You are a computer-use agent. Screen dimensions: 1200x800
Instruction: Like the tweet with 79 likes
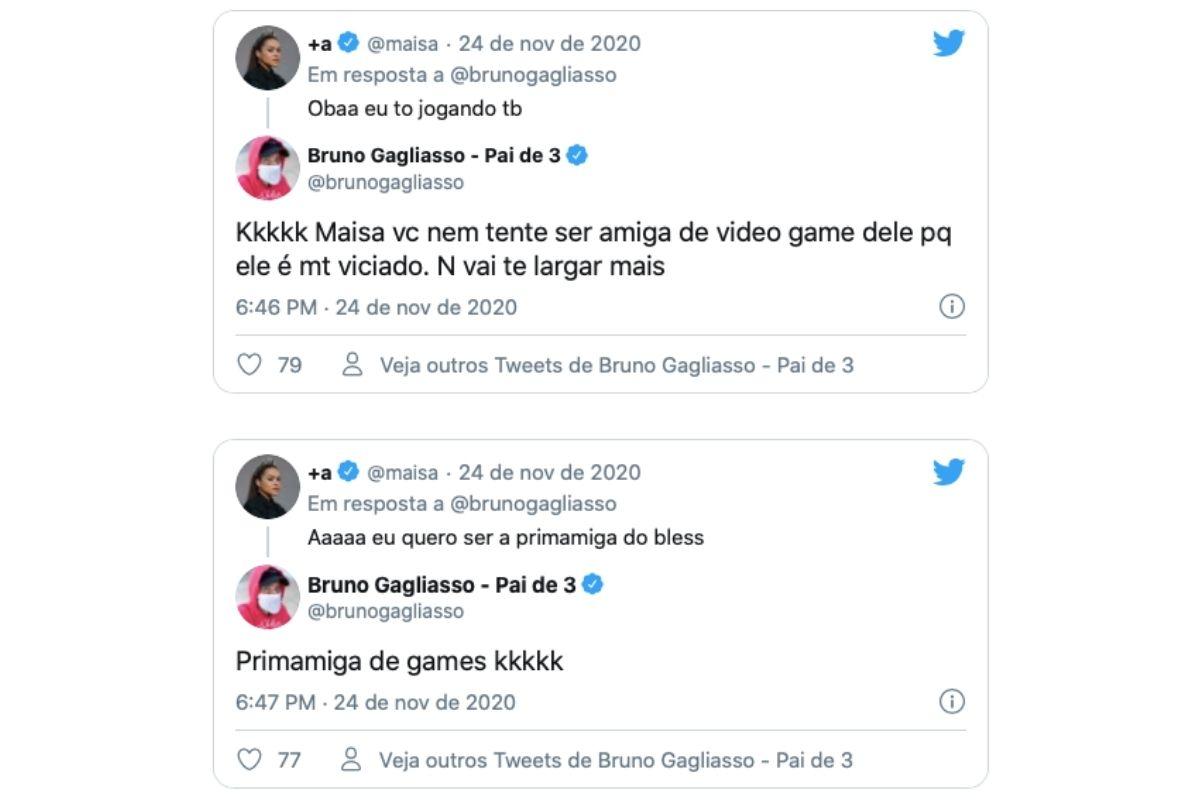pos(249,365)
